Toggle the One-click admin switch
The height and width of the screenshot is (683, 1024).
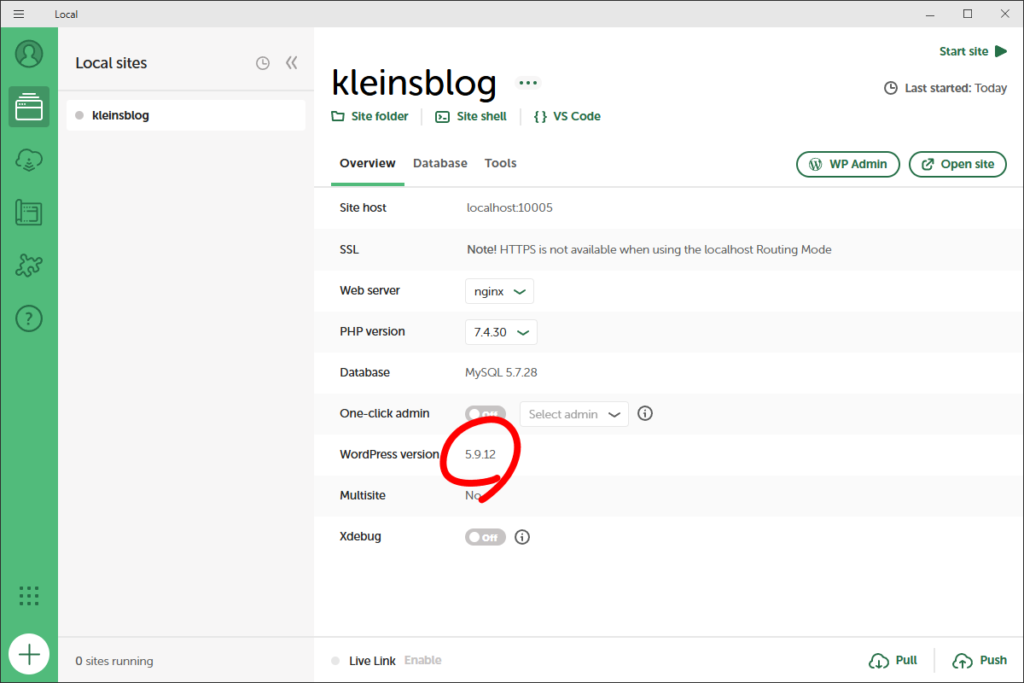485,414
